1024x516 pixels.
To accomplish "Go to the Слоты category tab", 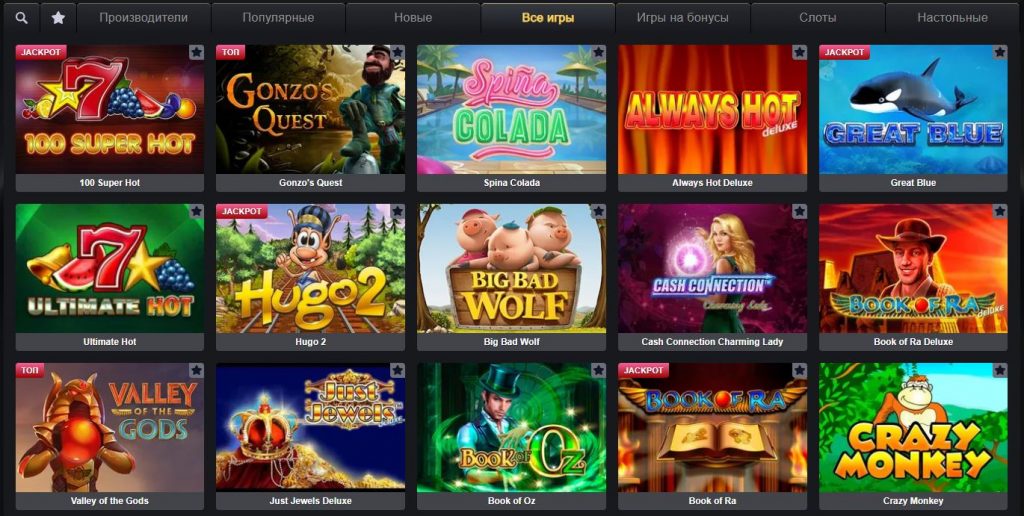I will (x=818, y=18).
